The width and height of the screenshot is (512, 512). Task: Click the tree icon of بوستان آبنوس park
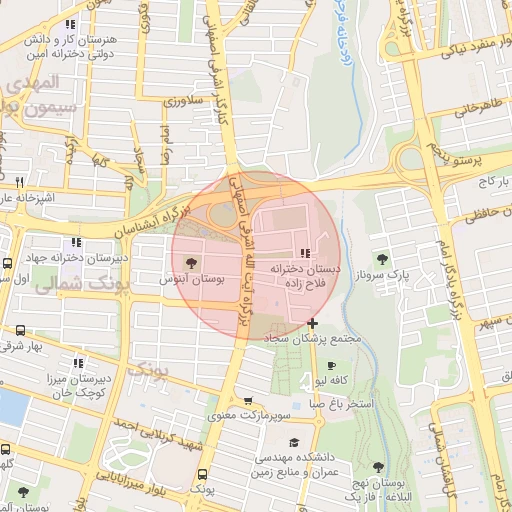[x=191, y=264]
